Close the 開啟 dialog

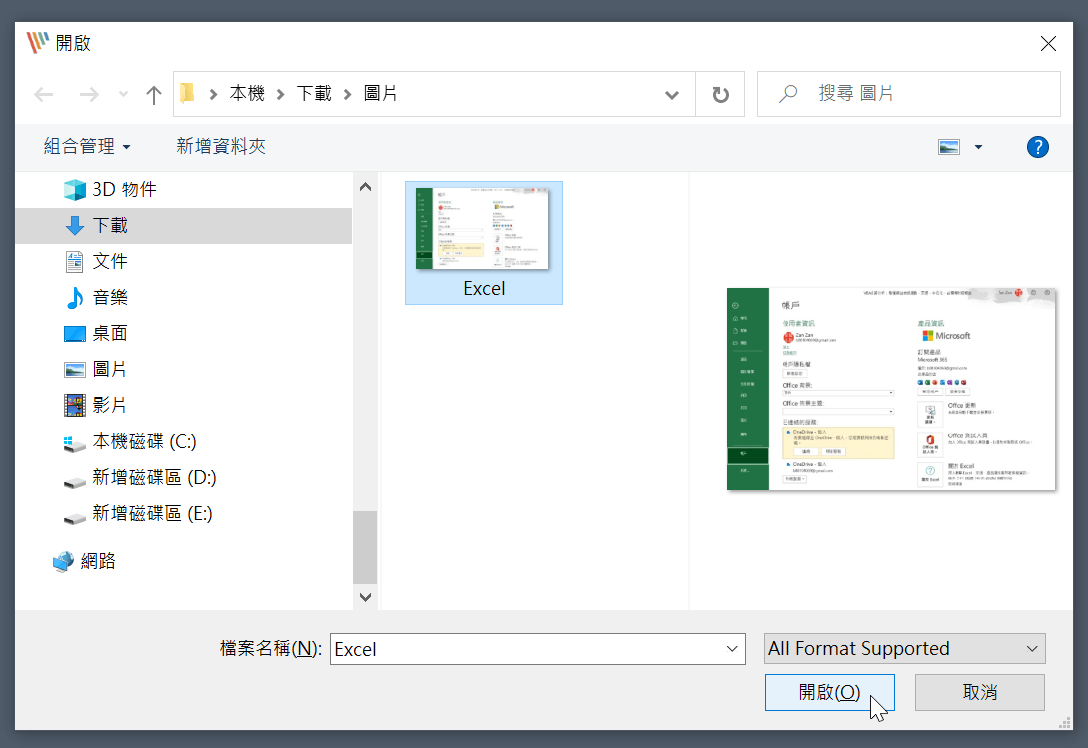(x=1048, y=44)
